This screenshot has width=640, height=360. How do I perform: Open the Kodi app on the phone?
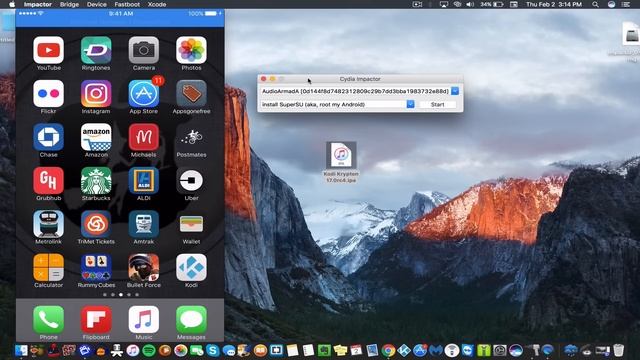(191, 267)
